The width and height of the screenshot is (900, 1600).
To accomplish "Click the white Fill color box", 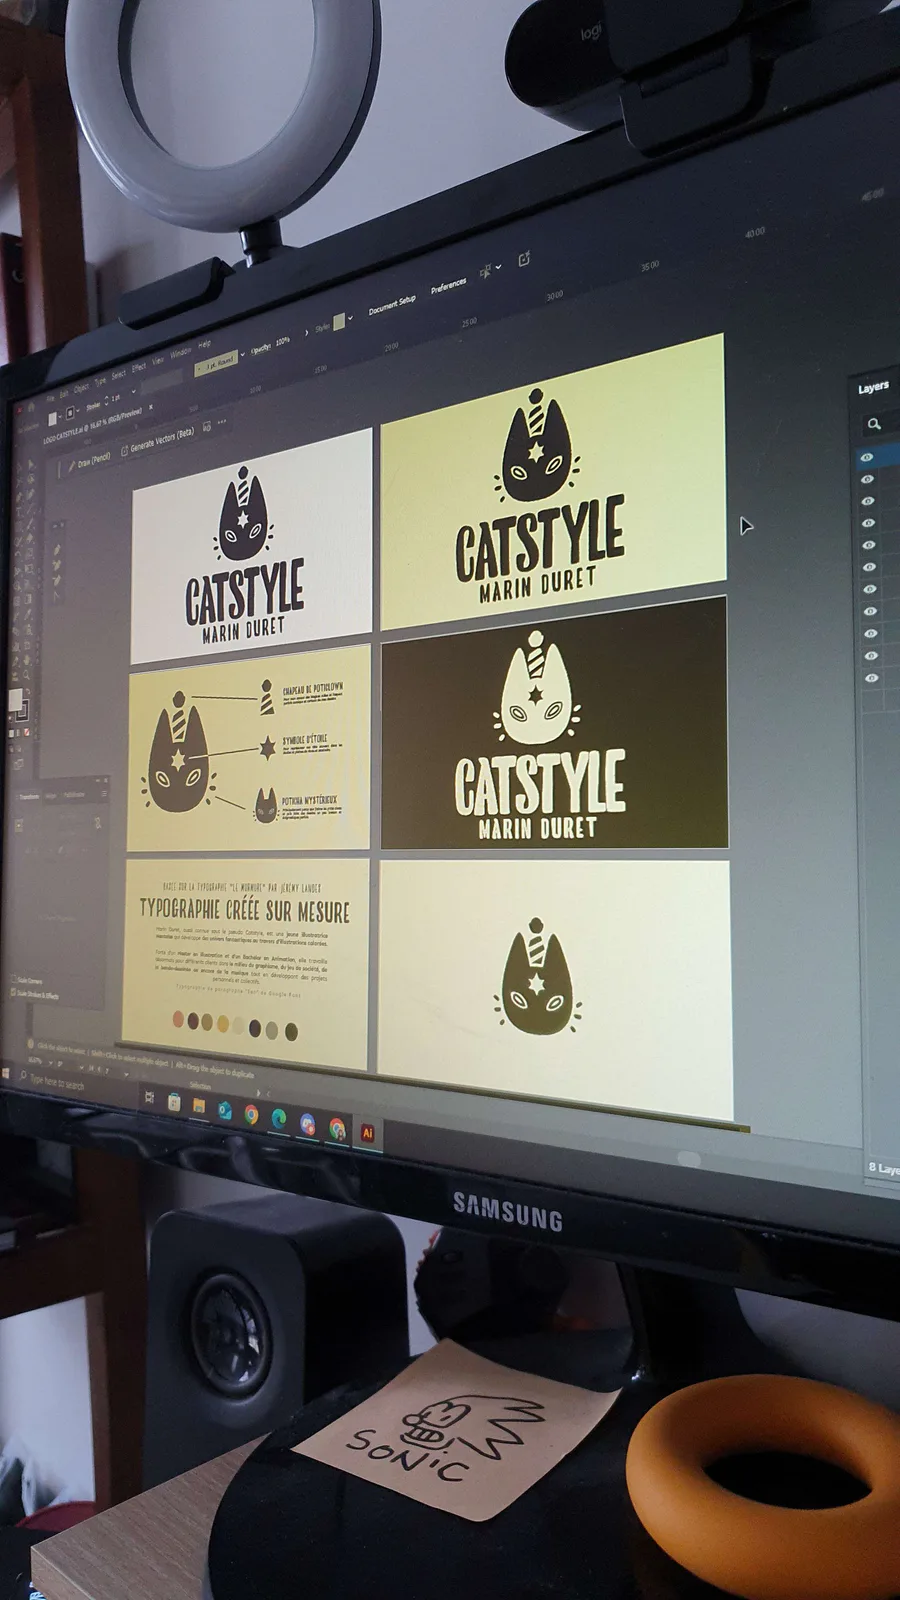I will tap(16, 700).
